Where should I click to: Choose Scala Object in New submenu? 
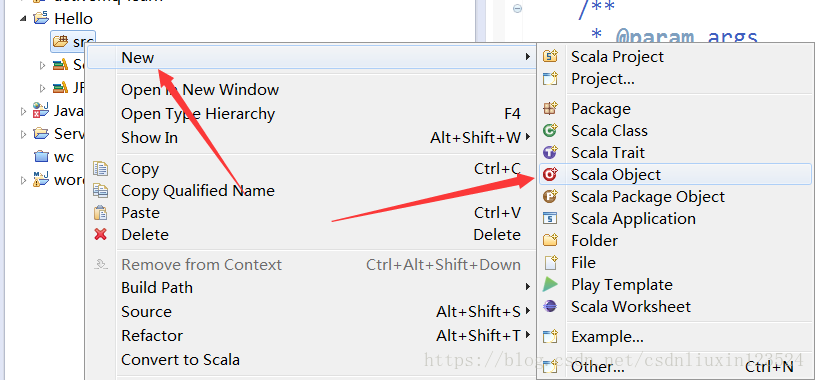click(x=675, y=174)
